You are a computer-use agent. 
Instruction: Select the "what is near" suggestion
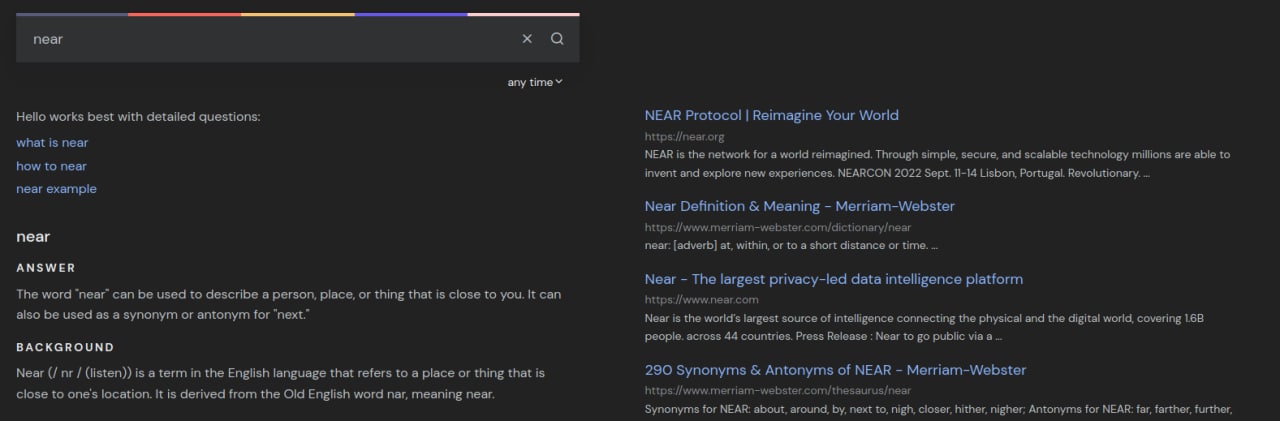tap(52, 143)
